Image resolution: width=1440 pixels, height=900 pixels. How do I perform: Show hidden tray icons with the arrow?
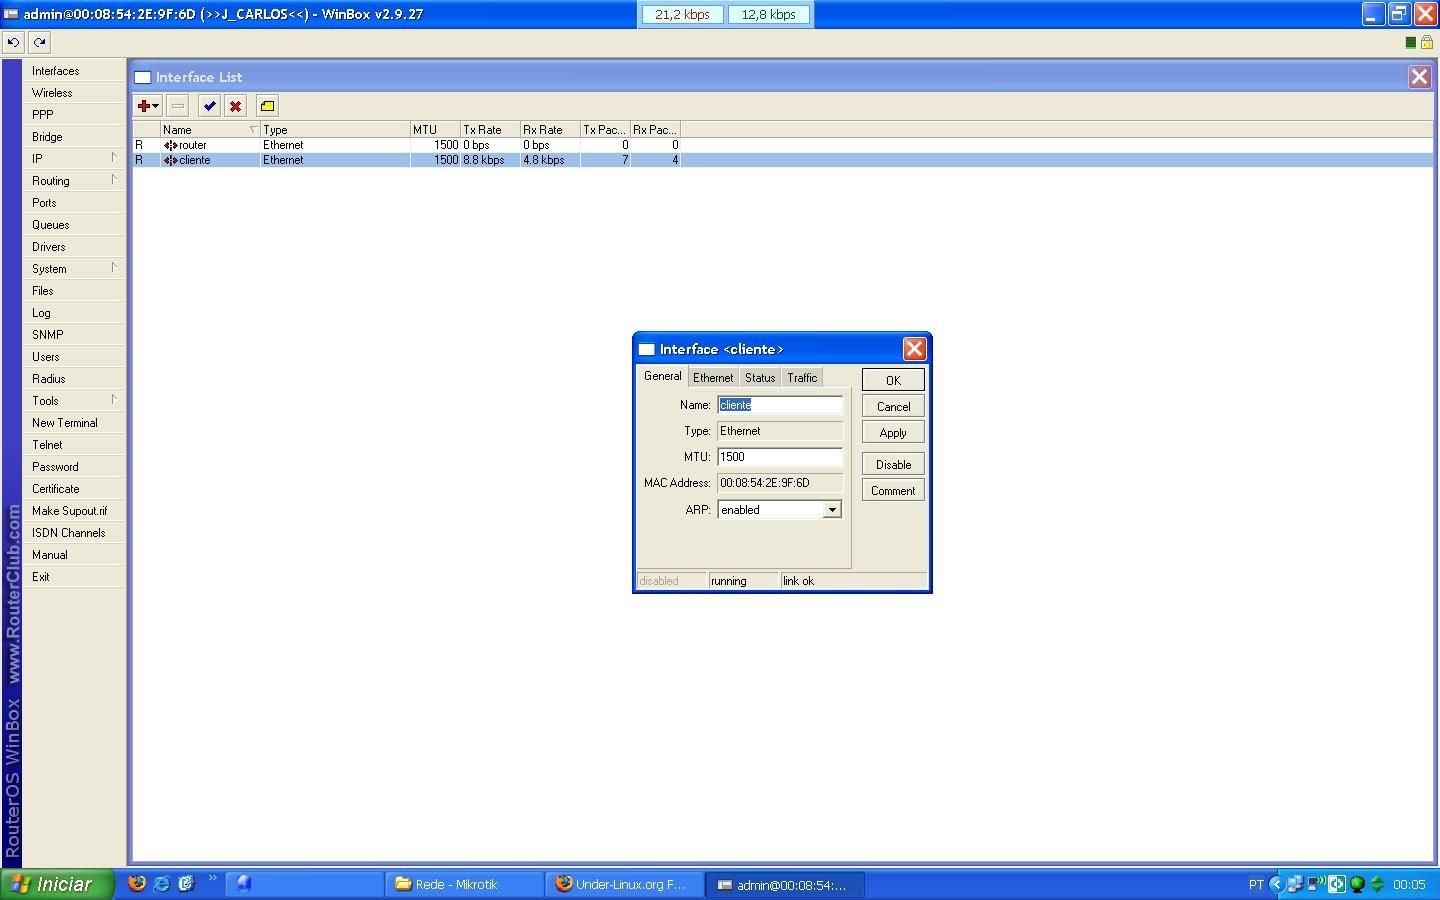(x=1277, y=884)
